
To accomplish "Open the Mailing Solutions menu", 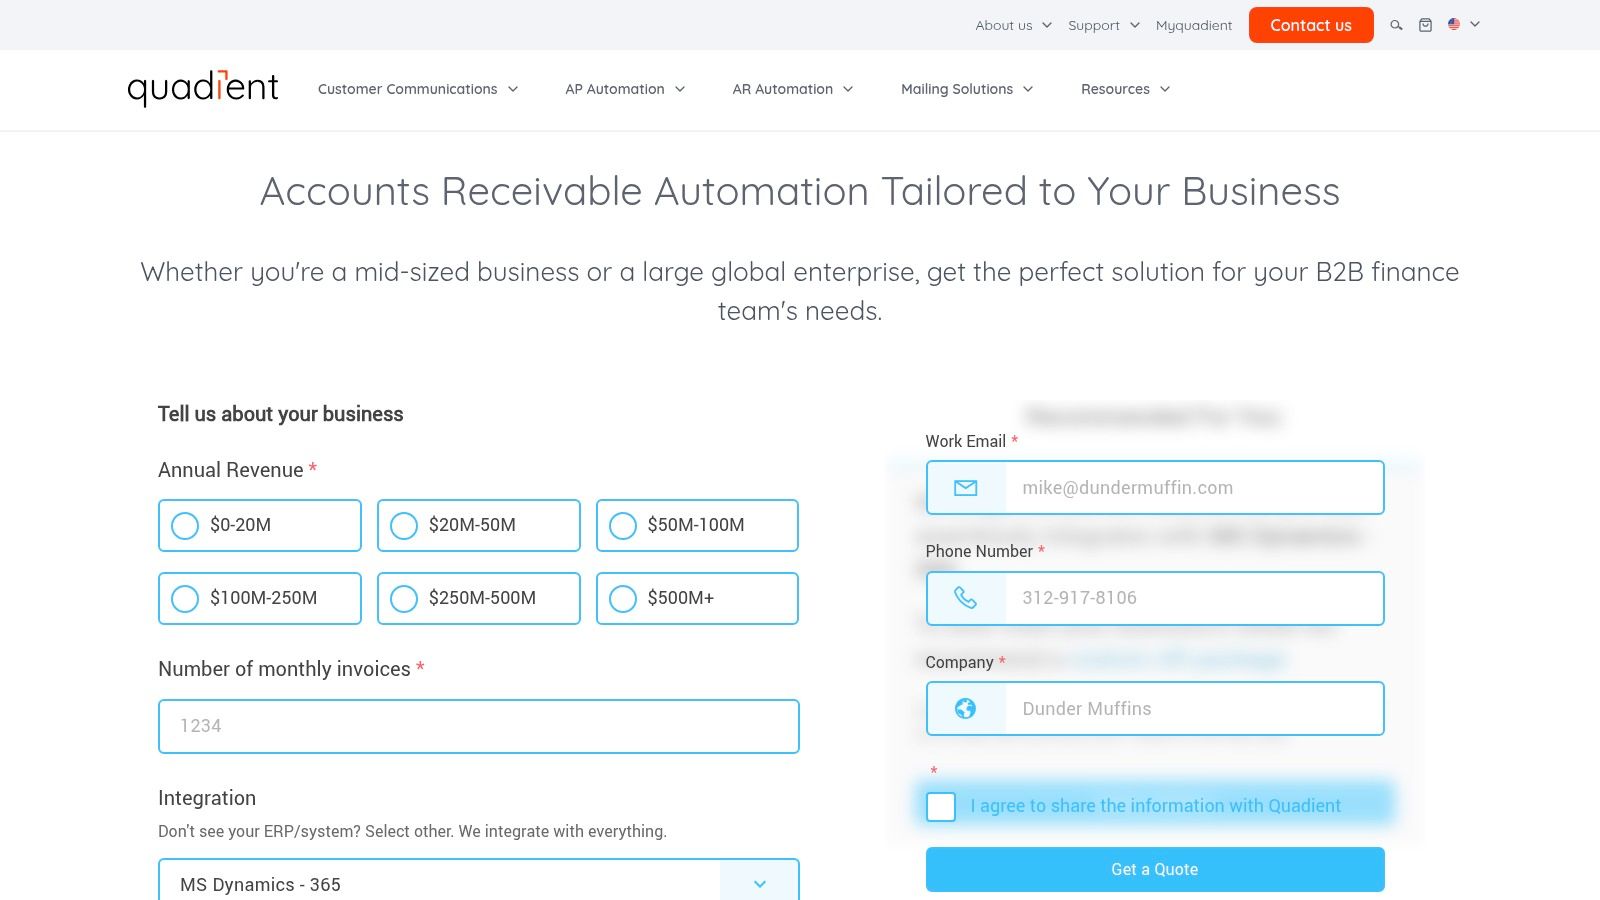I will (967, 89).
